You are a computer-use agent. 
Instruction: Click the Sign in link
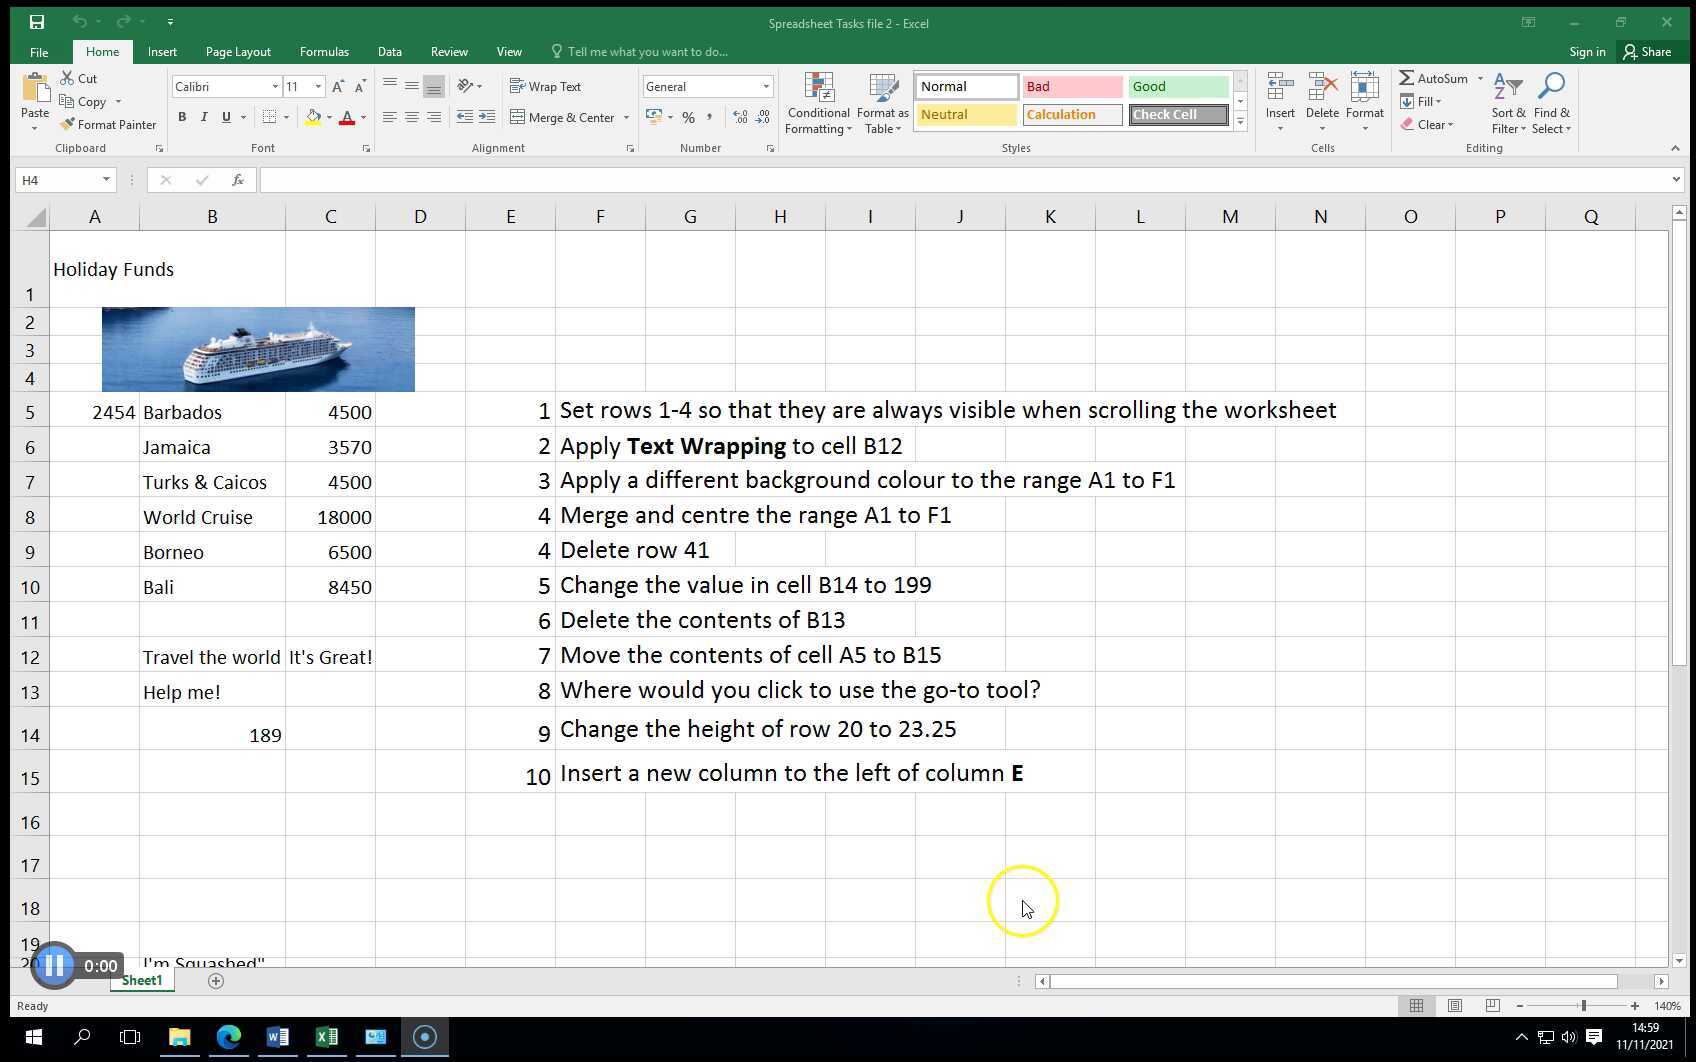coord(1587,51)
